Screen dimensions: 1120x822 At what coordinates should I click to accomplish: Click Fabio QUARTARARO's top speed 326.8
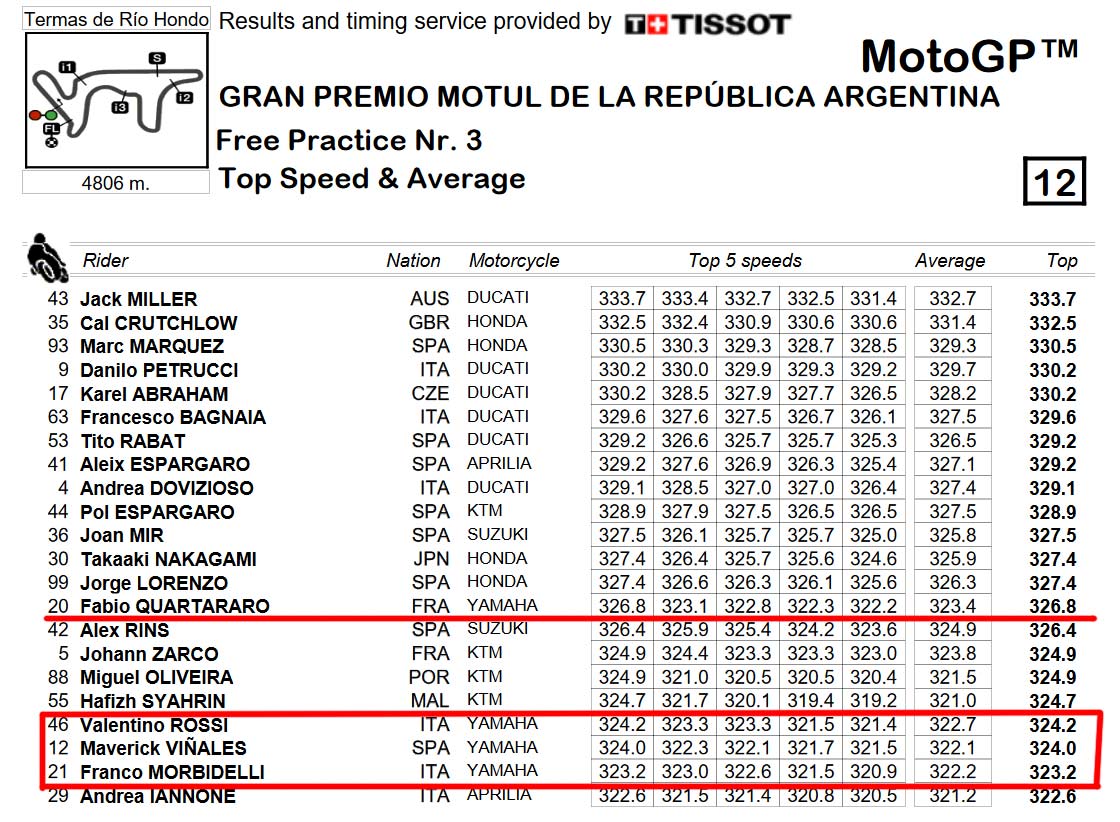pyautogui.click(x=1052, y=607)
